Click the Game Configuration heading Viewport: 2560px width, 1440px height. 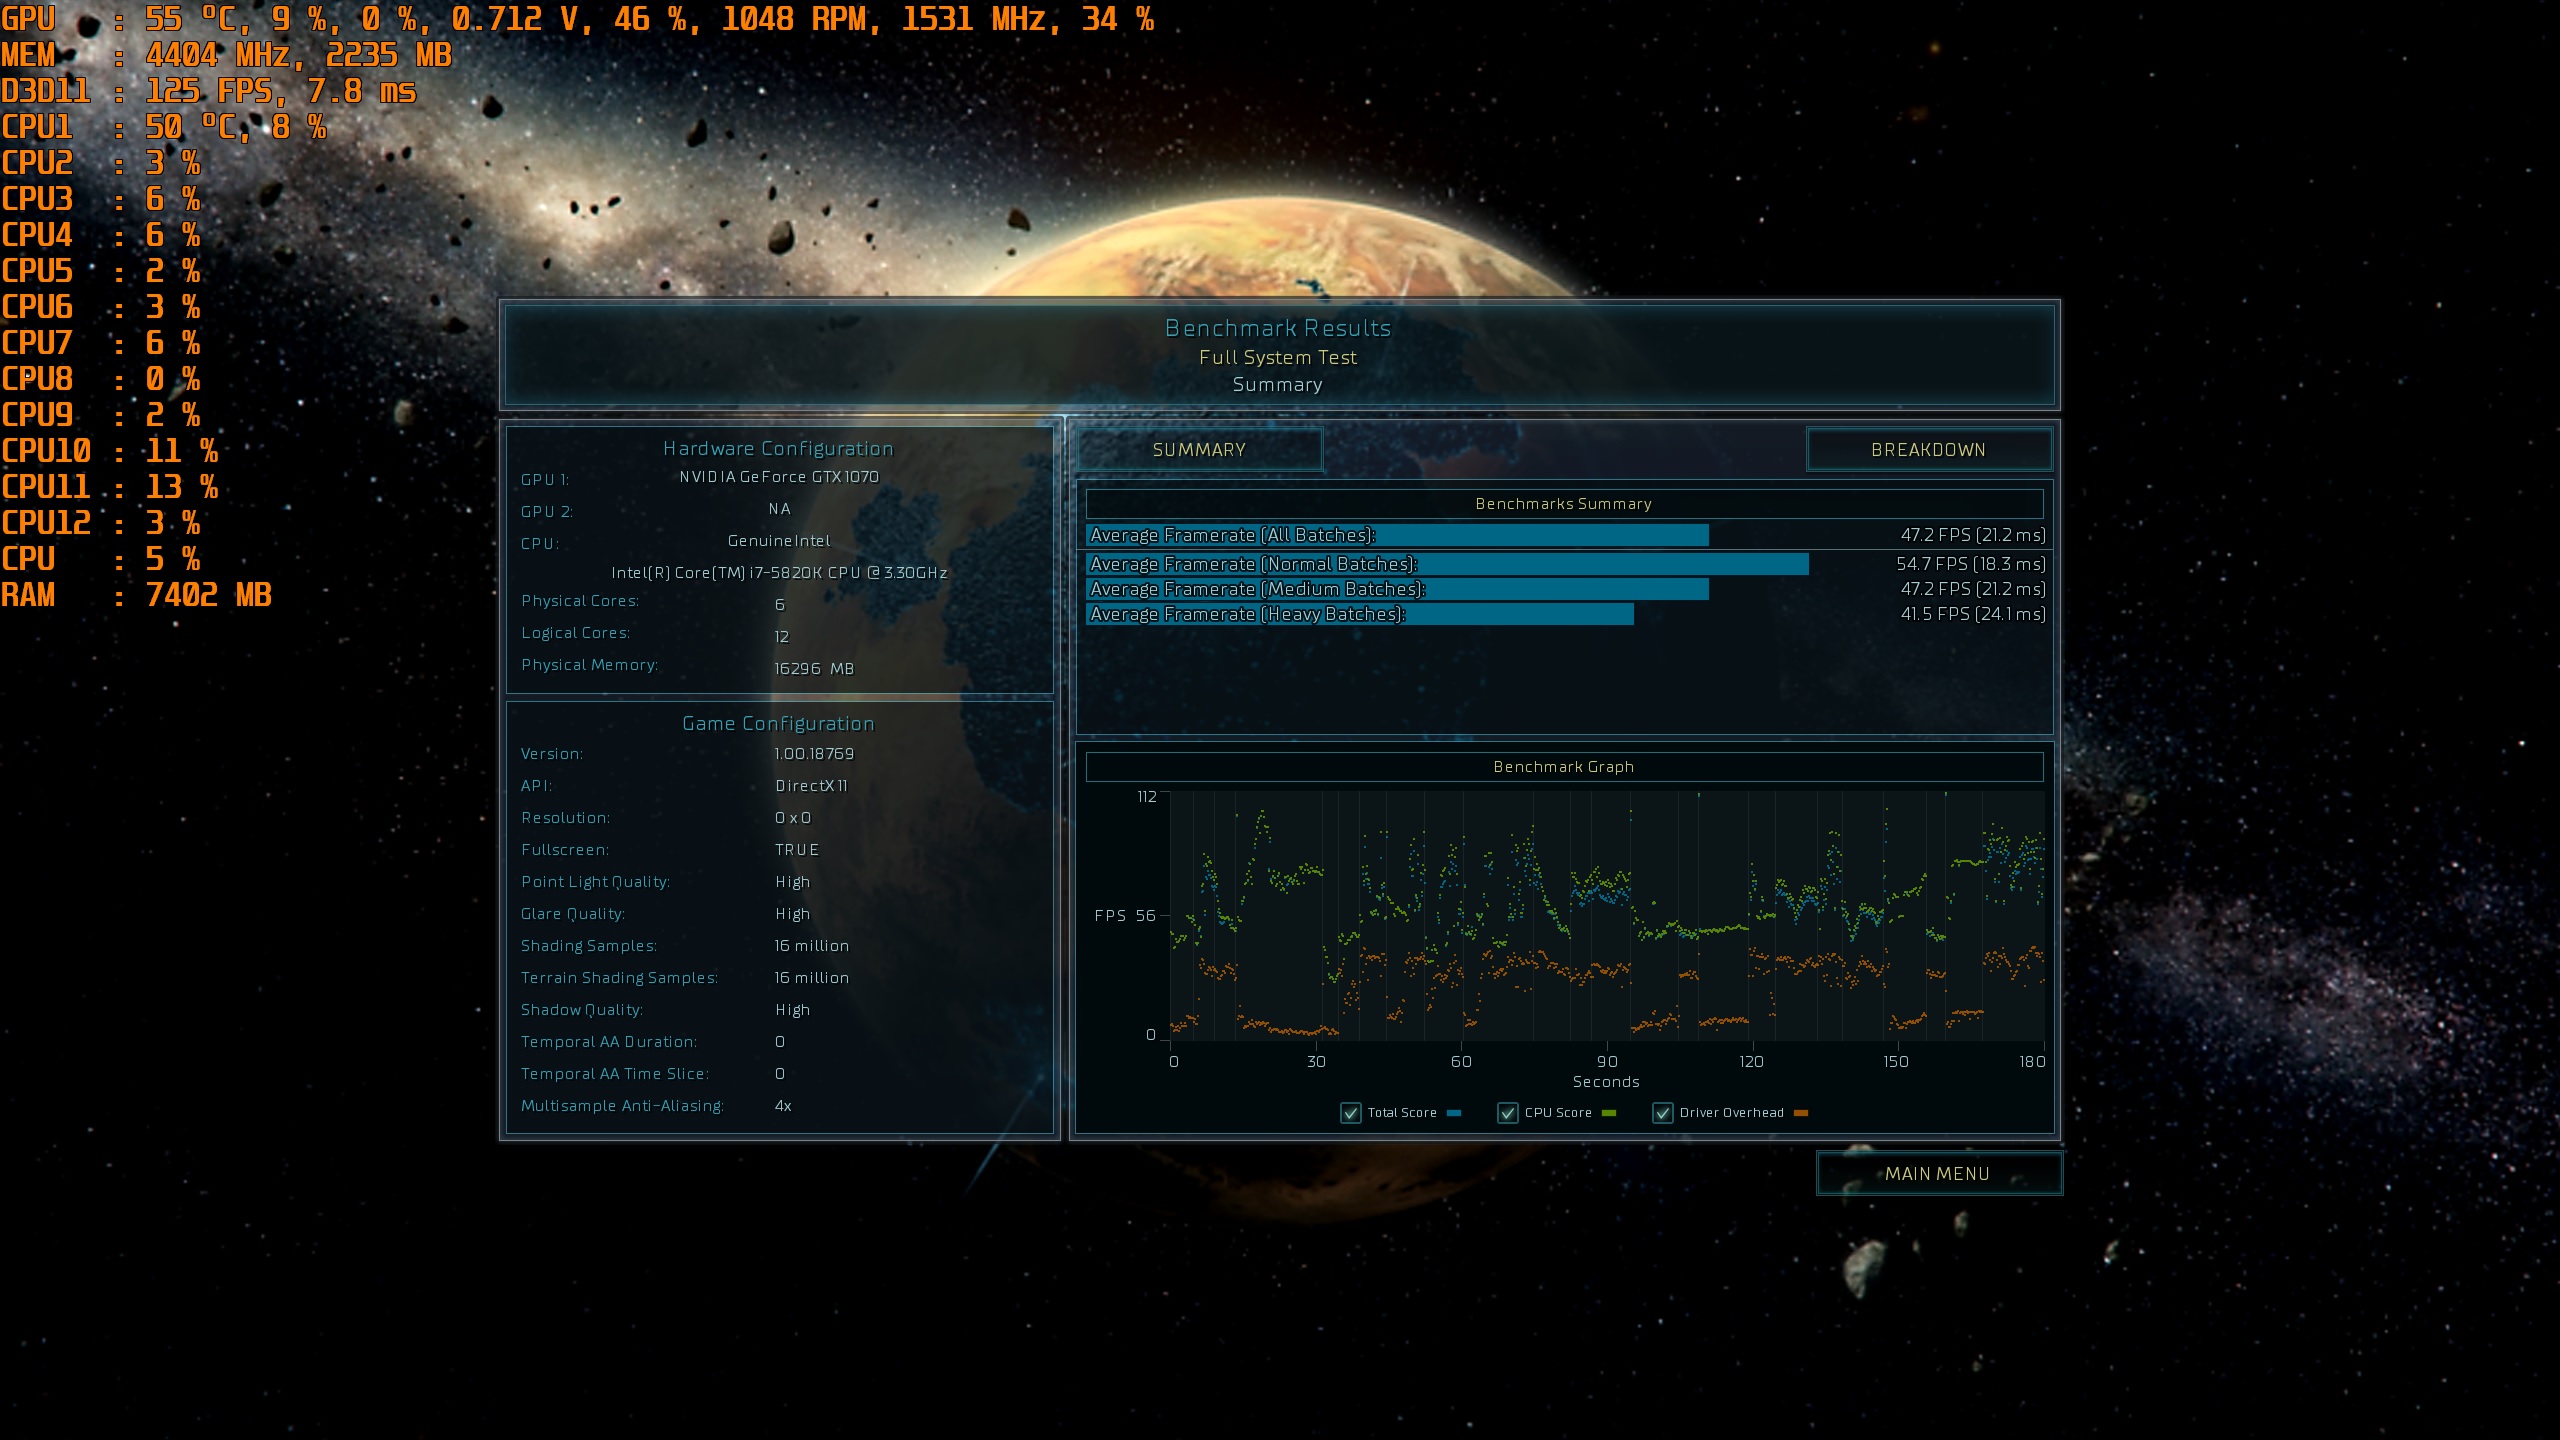(778, 724)
